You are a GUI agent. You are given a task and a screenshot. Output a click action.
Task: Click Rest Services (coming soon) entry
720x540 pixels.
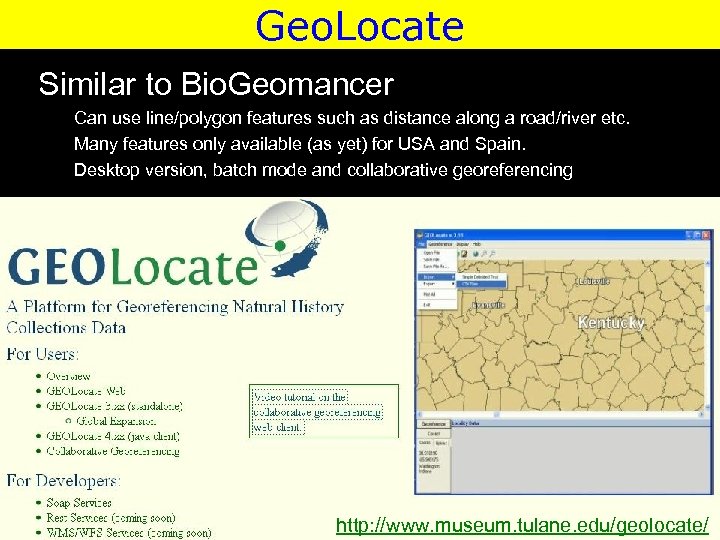[111, 518]
